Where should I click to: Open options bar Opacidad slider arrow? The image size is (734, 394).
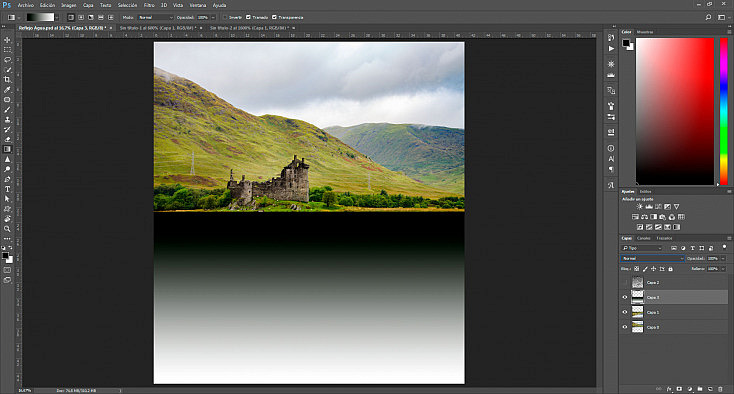(213, 17)
